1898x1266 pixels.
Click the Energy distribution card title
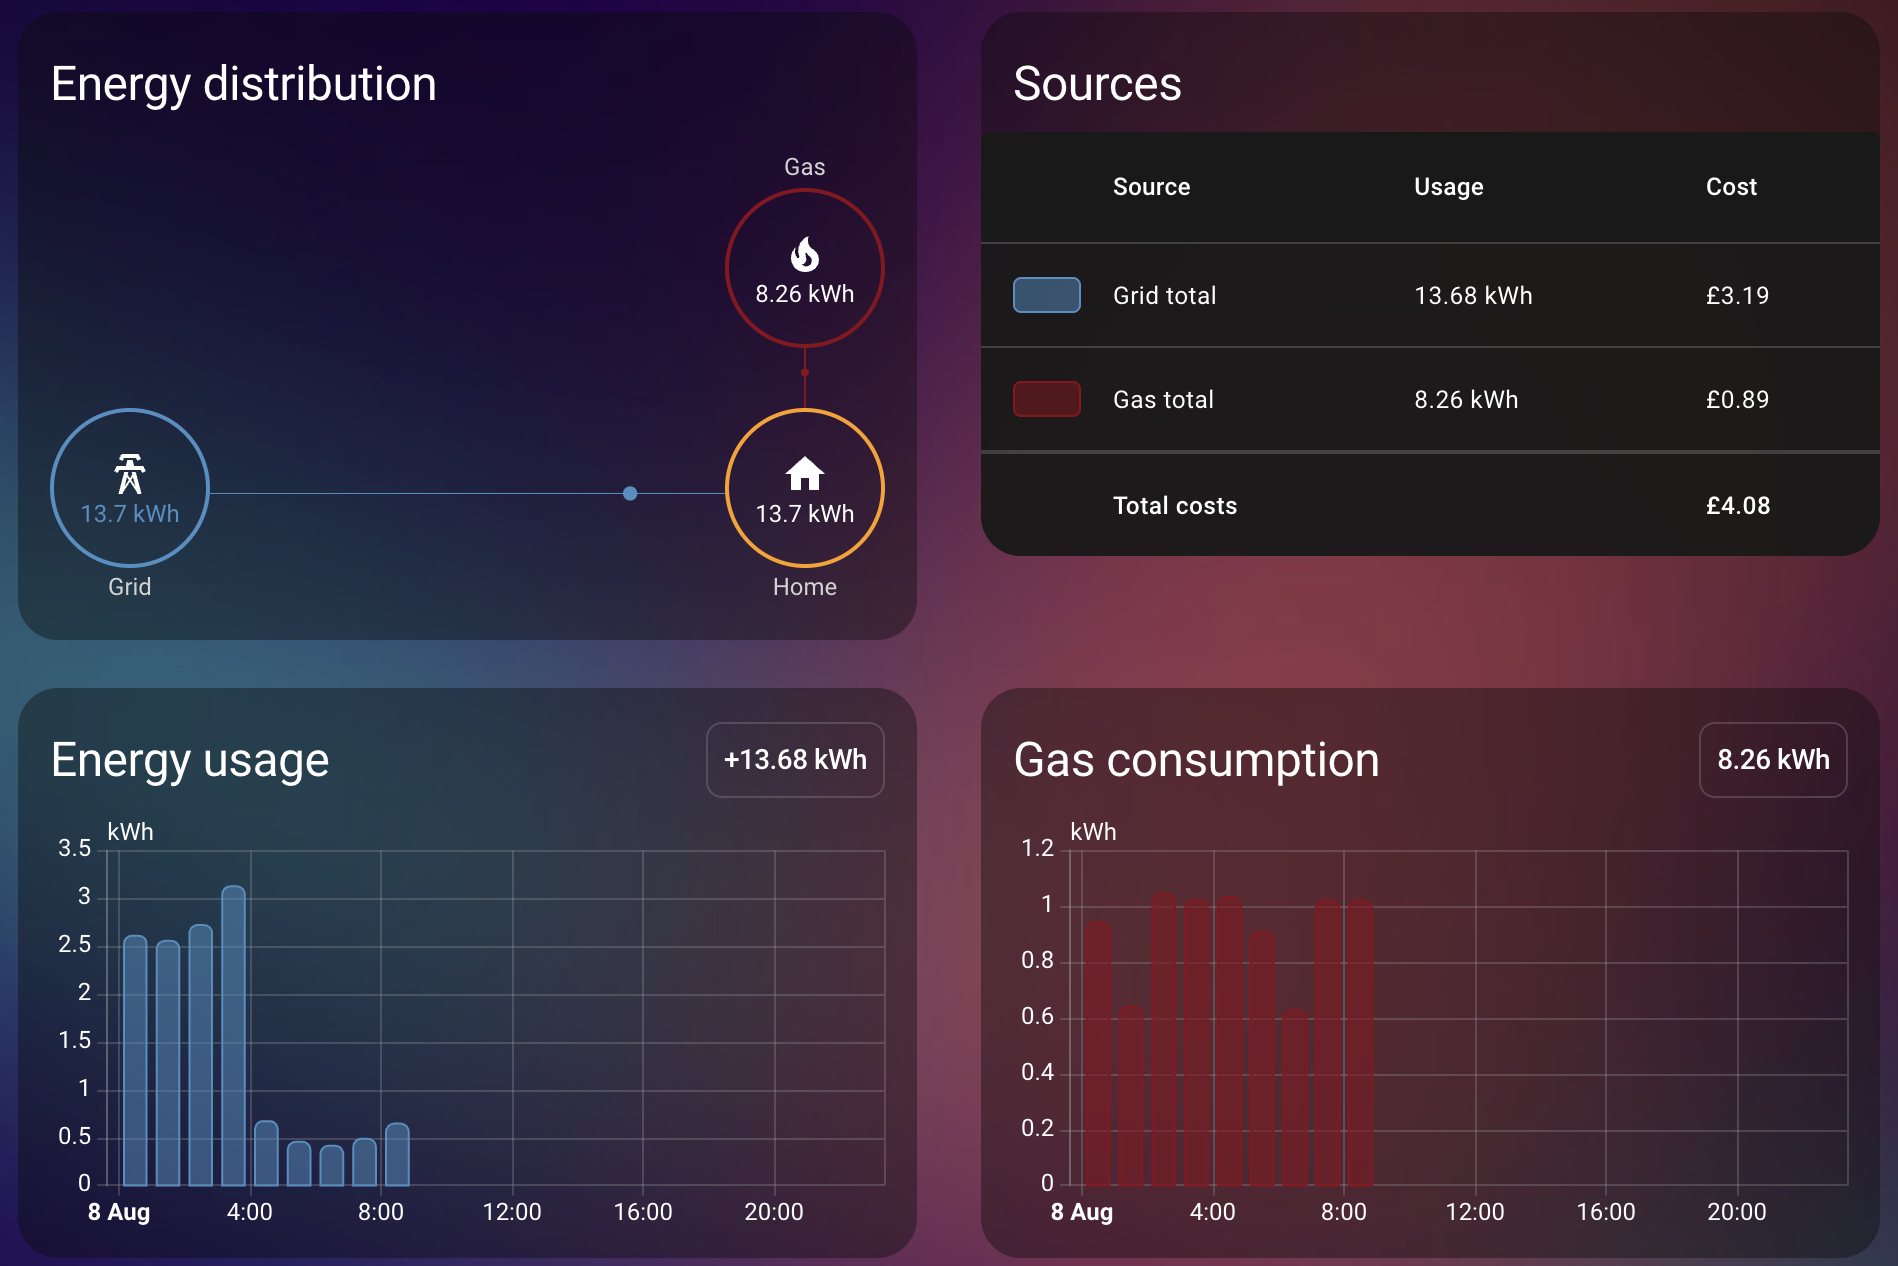point(244,84)
